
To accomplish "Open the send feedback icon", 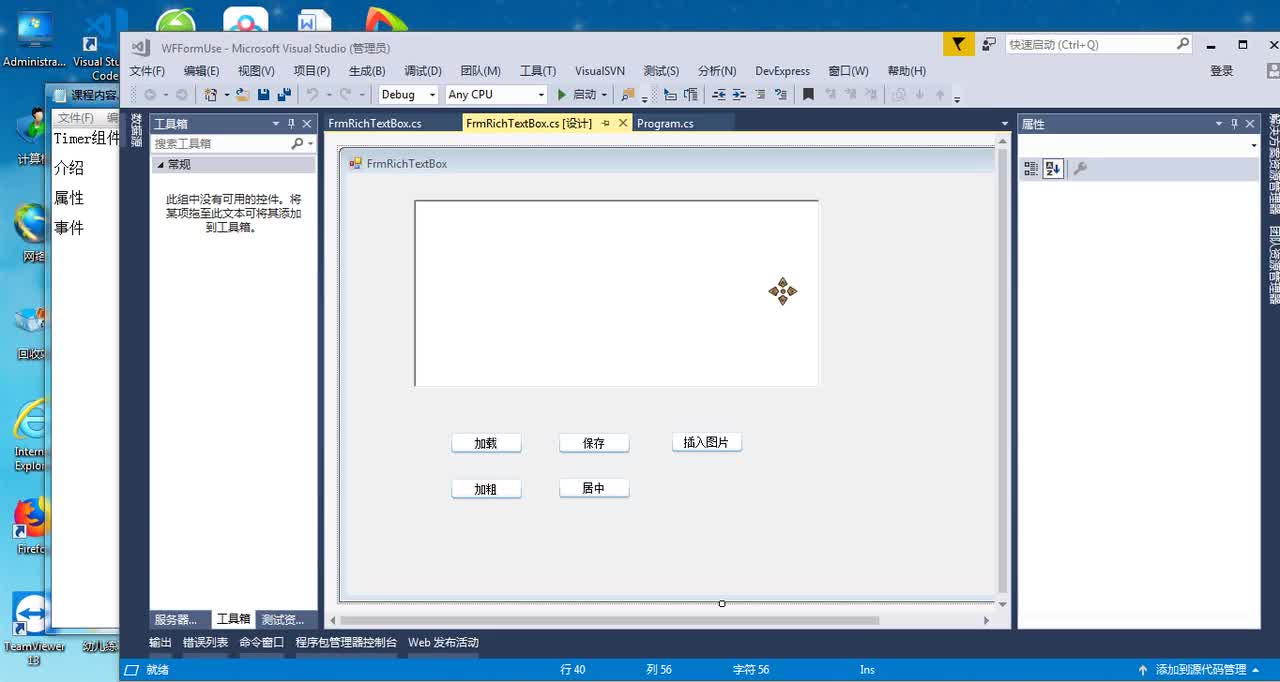I will coord(989,44).
